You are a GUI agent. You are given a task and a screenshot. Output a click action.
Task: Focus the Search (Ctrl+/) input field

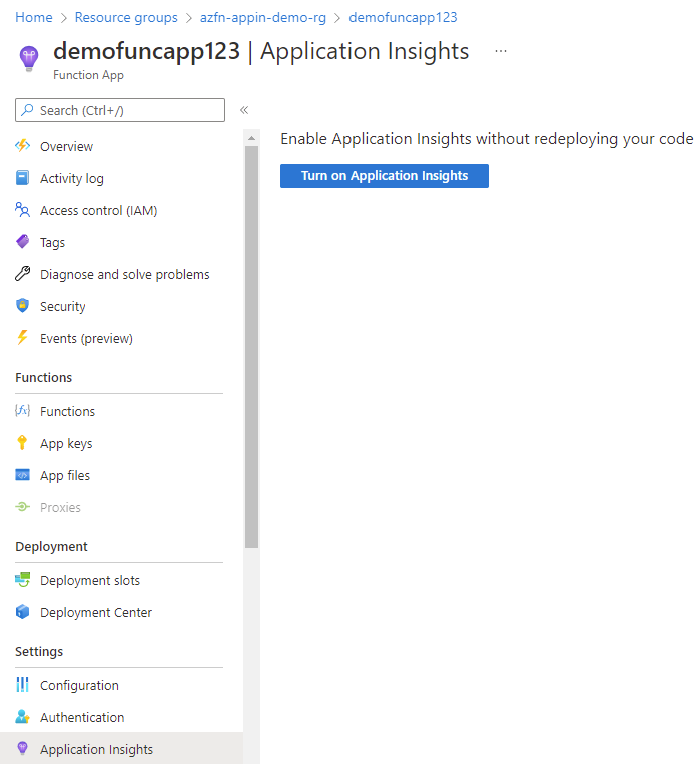pyautogui.click(x=120, y=110)
